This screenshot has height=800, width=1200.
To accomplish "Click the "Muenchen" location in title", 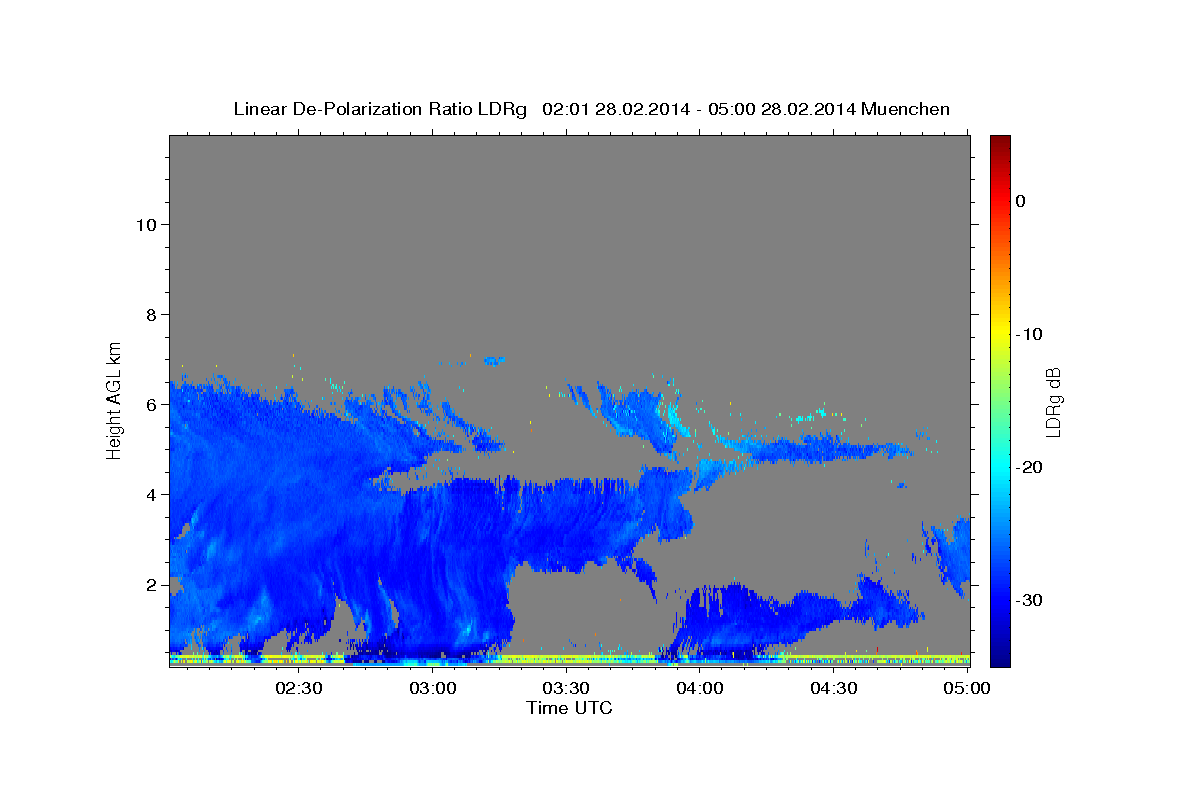I will pyautogui.click(x=906, y=109).
